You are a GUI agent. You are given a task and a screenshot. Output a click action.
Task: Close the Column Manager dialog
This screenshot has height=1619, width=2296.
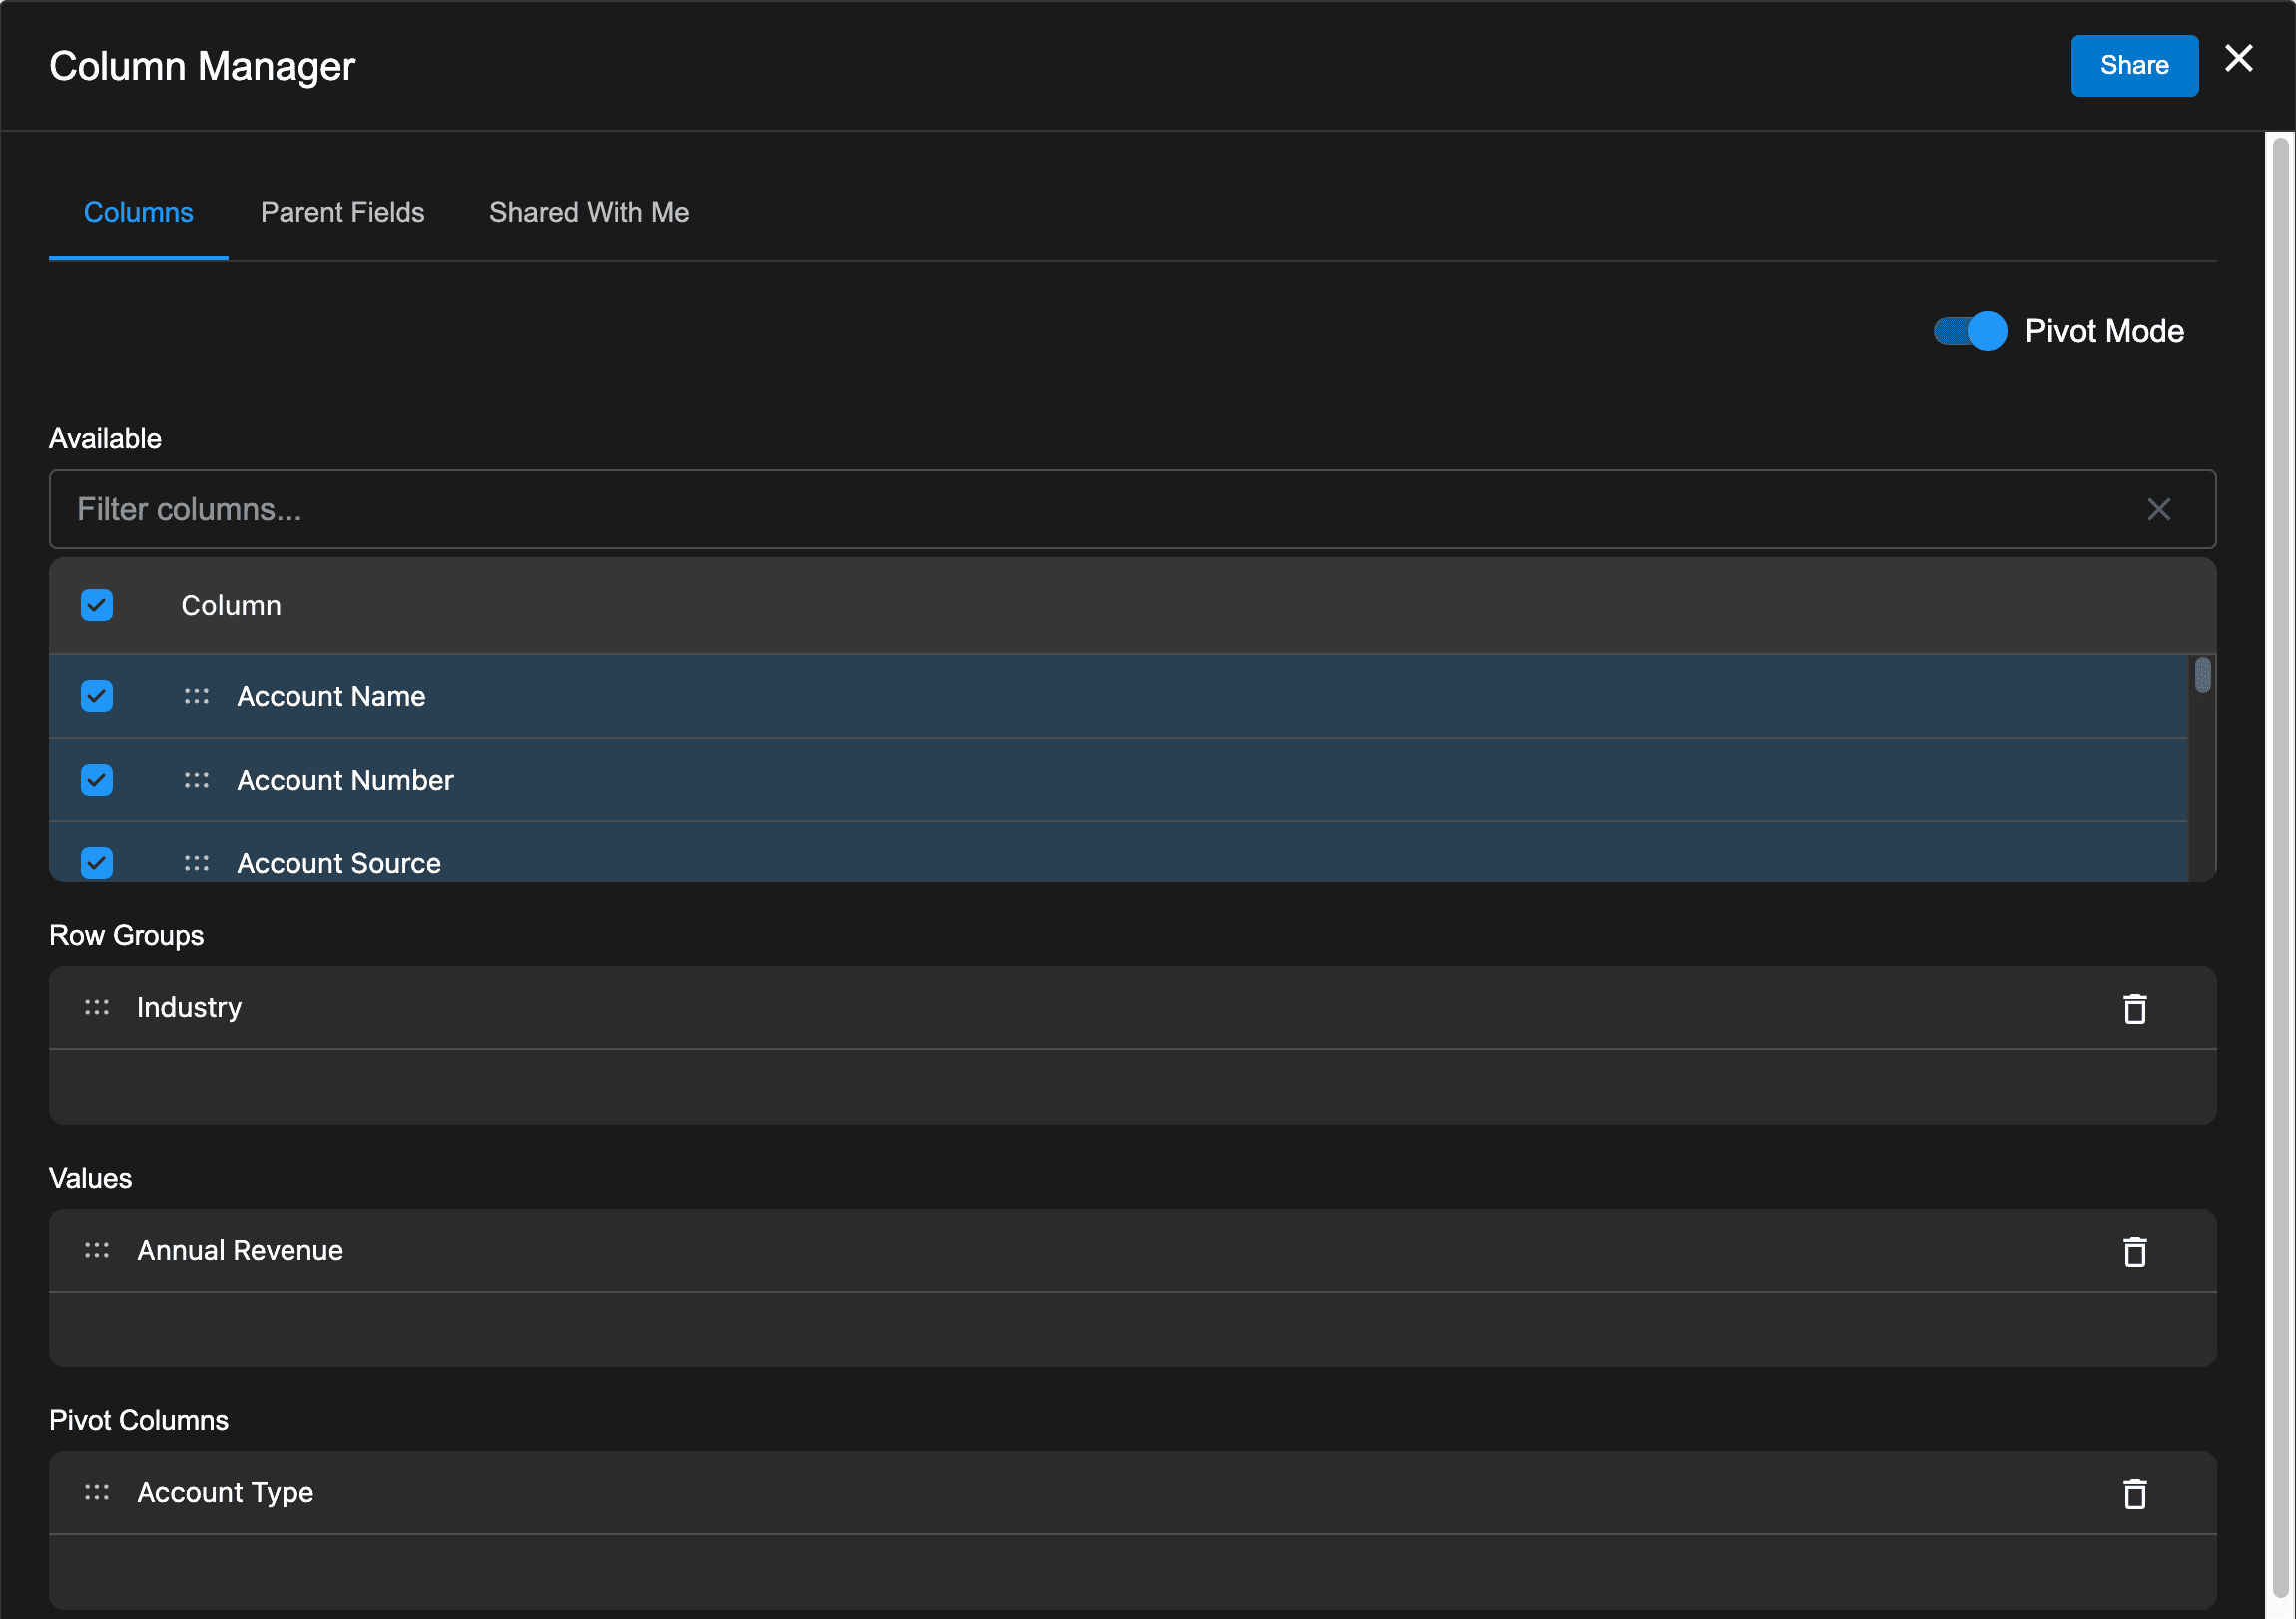click(x=2238, y=58)
